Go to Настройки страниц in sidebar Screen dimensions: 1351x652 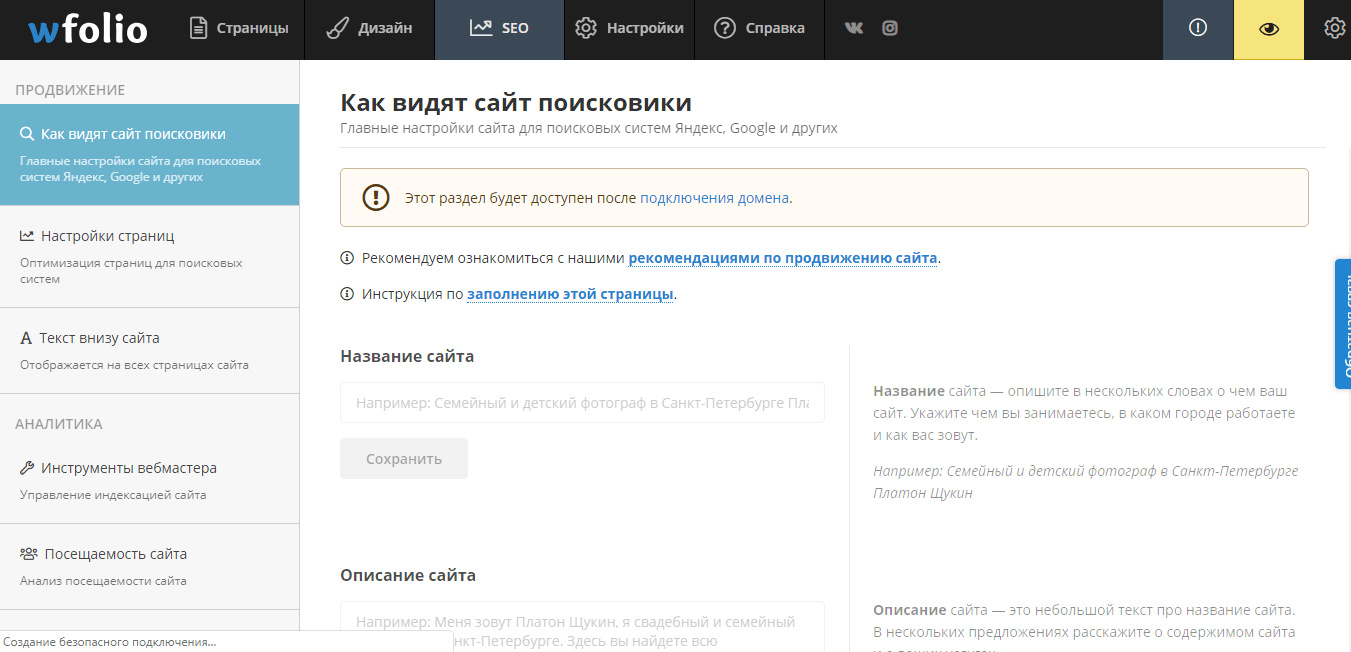108,236
